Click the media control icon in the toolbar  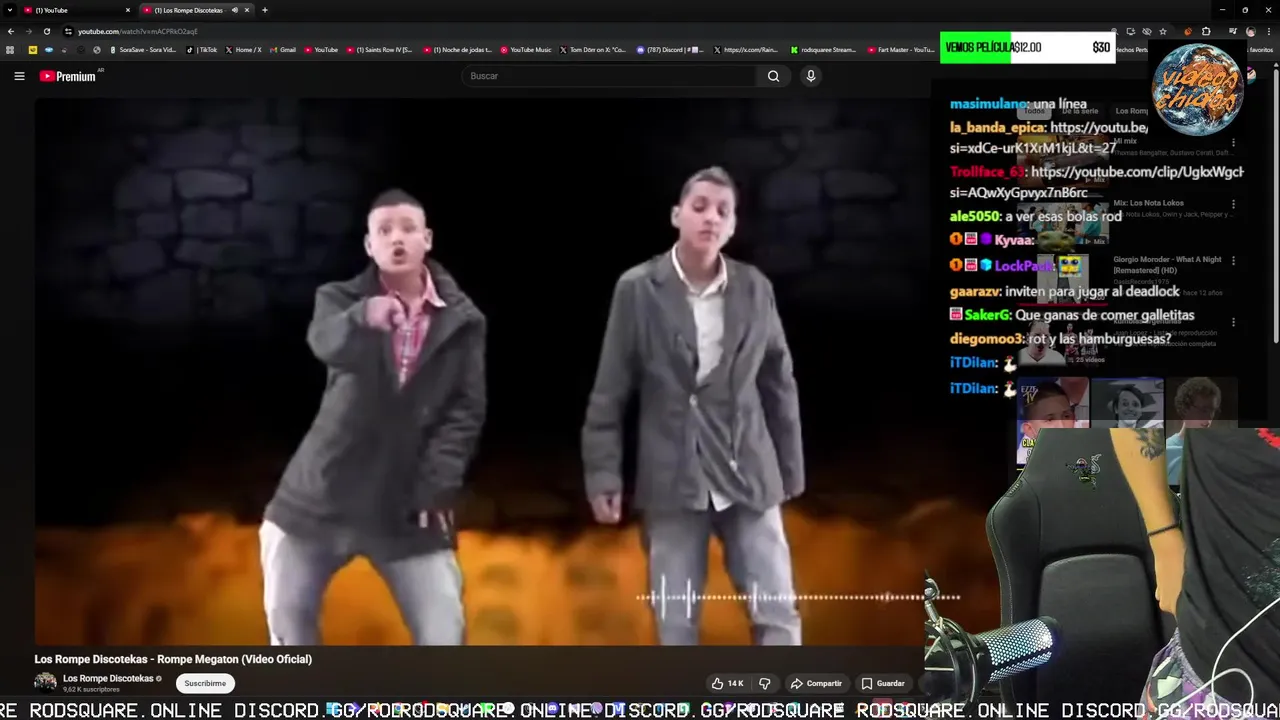point(1233,31)
